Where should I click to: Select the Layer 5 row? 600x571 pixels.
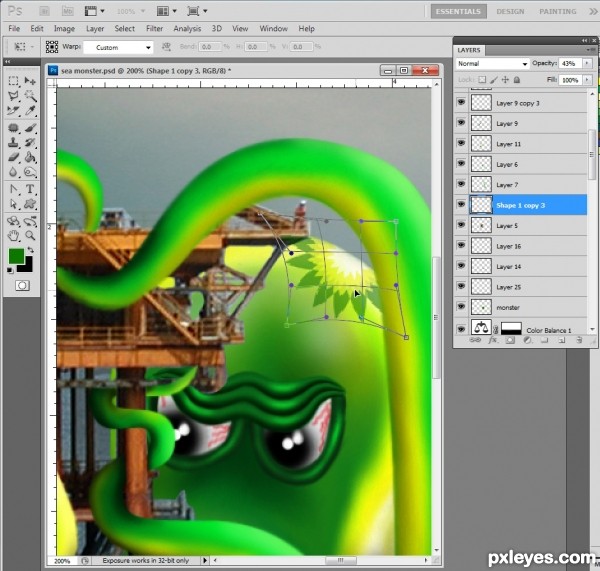click(x=521, y=226)
